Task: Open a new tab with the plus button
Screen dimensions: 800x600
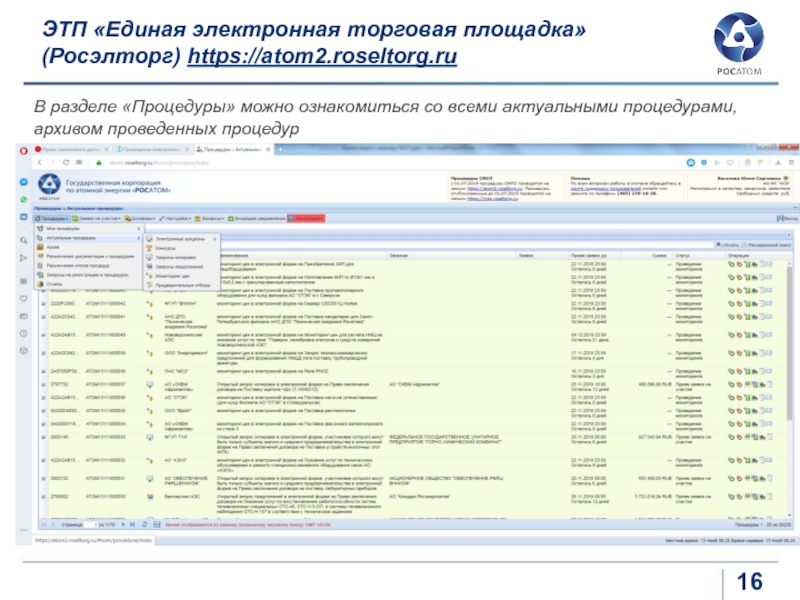Action: pos(280,149)
